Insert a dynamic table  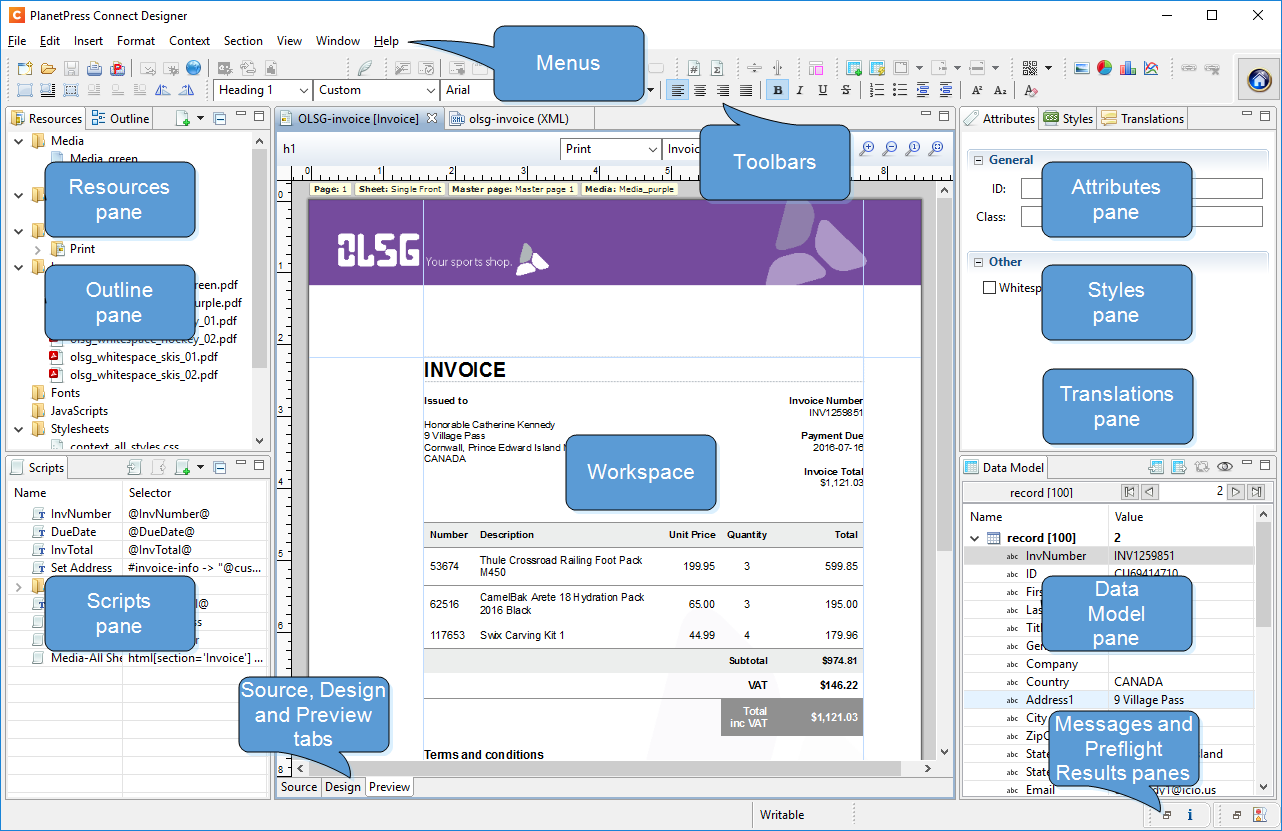pyautogui.click(x=877, y=68)
